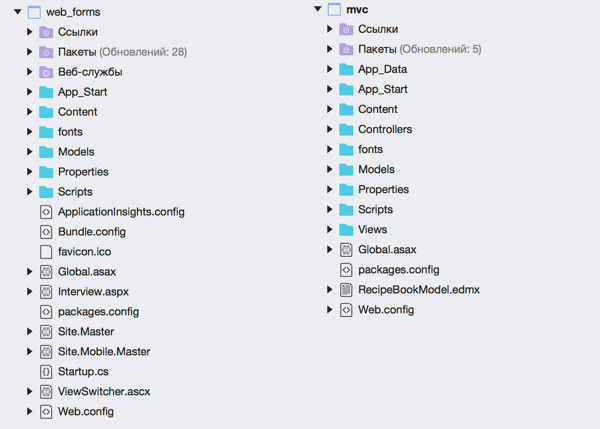600x429 pixels.
Task: Collapse the mvc project tree
Action: [x=318, y=9]
